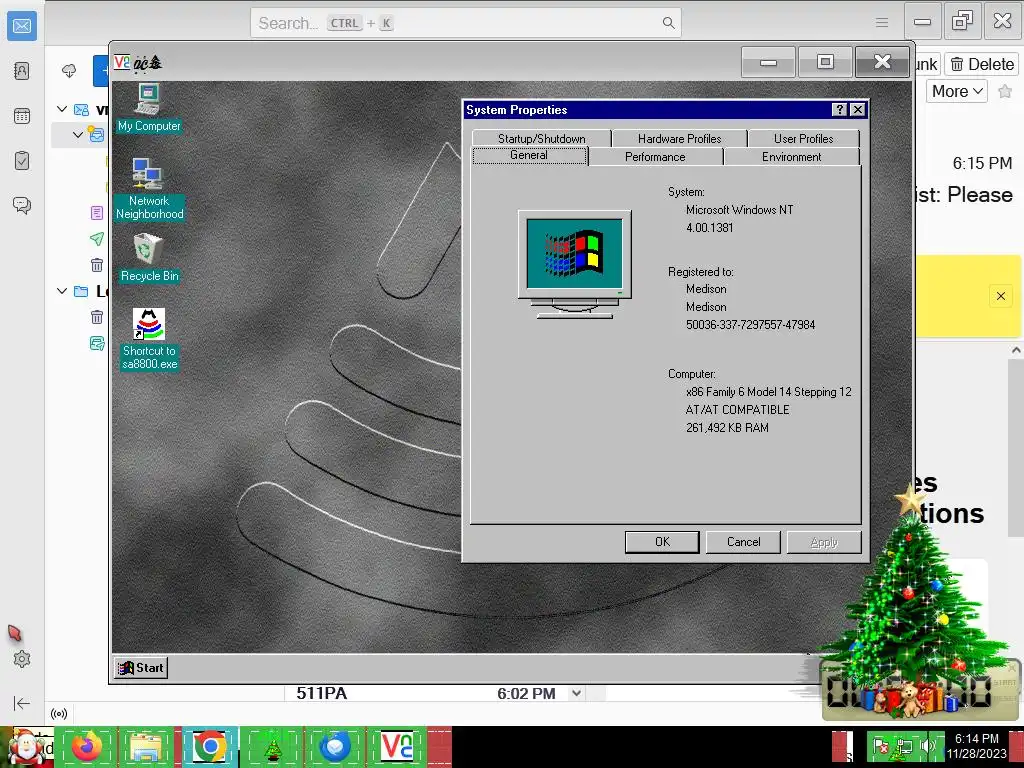This screenshot has width=1024, height=768.
Task: Switch to the Environment tab
Action: pos(792,157)
